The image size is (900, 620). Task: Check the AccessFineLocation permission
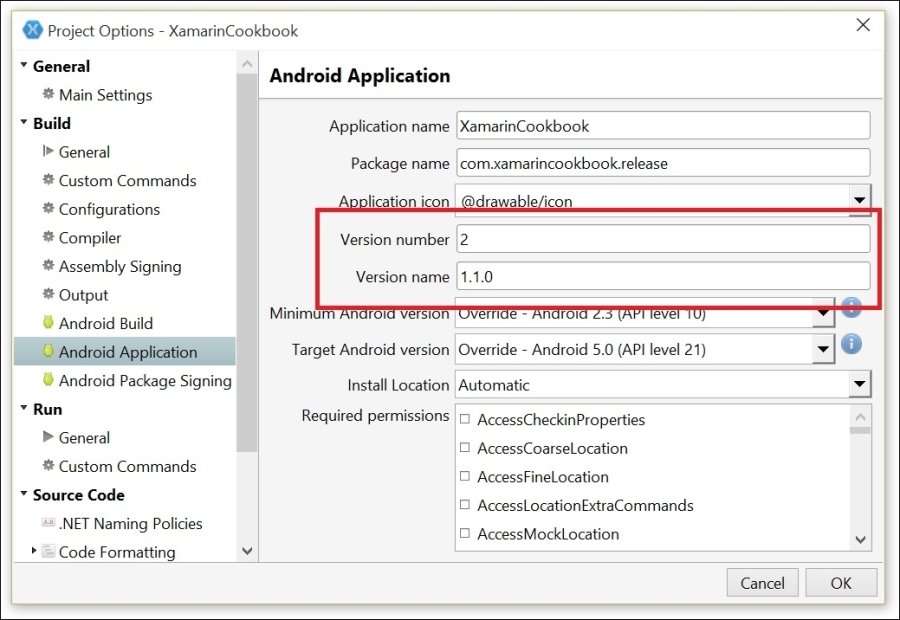coord(465,477)
